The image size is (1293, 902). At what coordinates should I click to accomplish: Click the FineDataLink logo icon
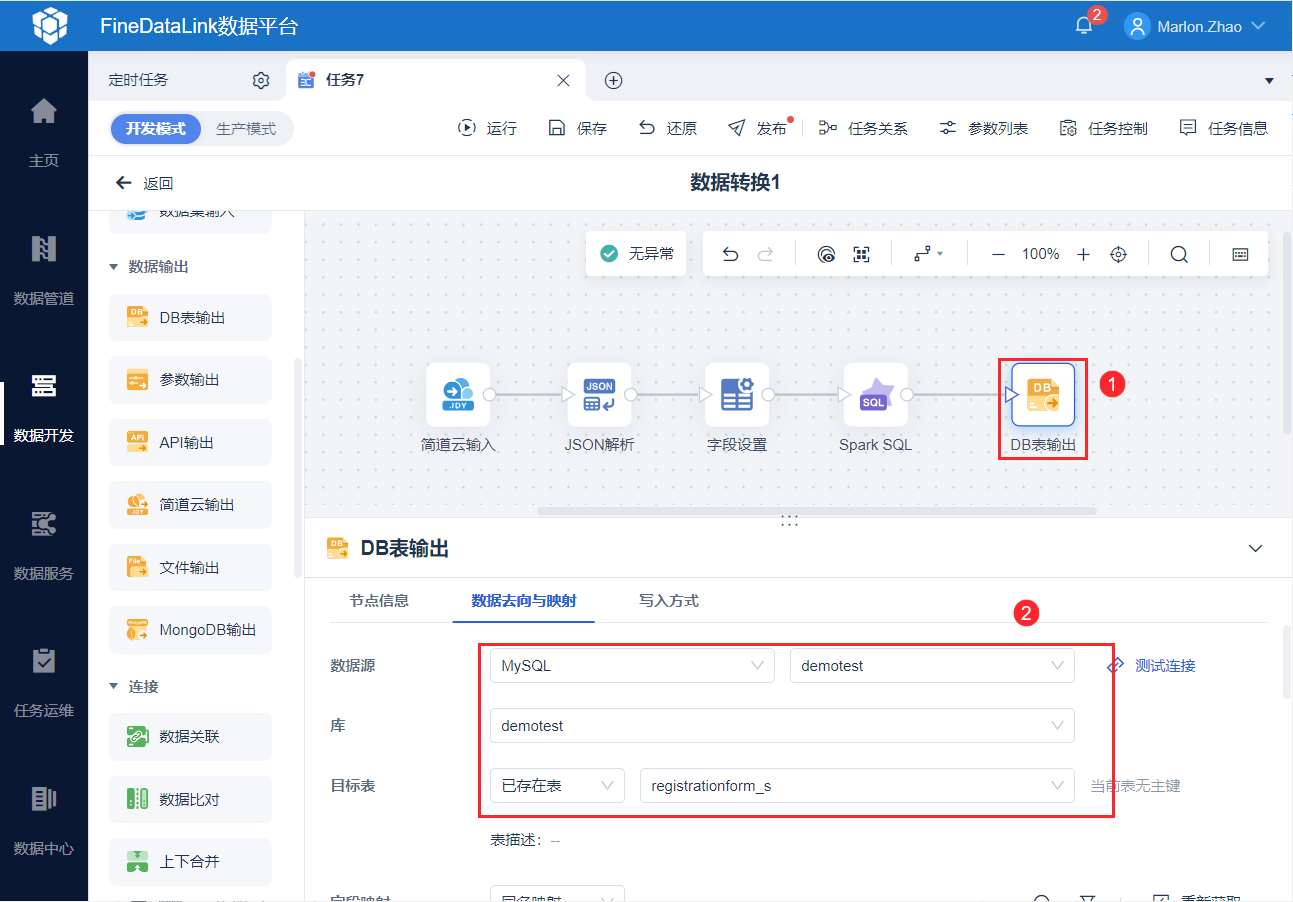(49, 26)
